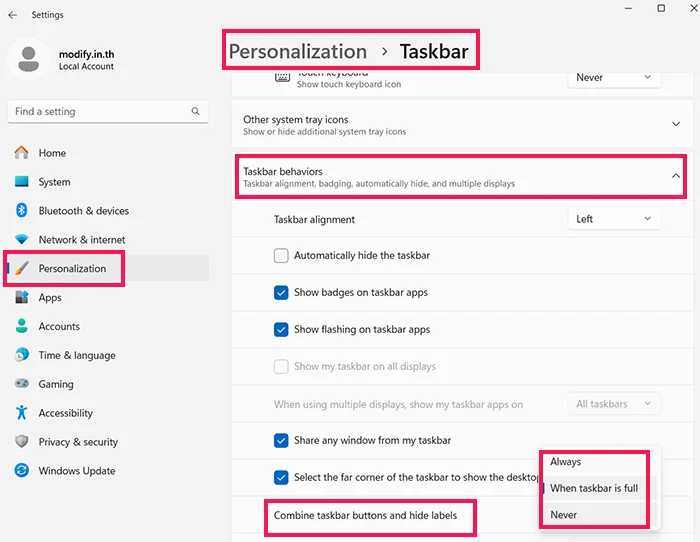Click the Time & language globe icon
700x542 pixels.
[x=21, y=355]
